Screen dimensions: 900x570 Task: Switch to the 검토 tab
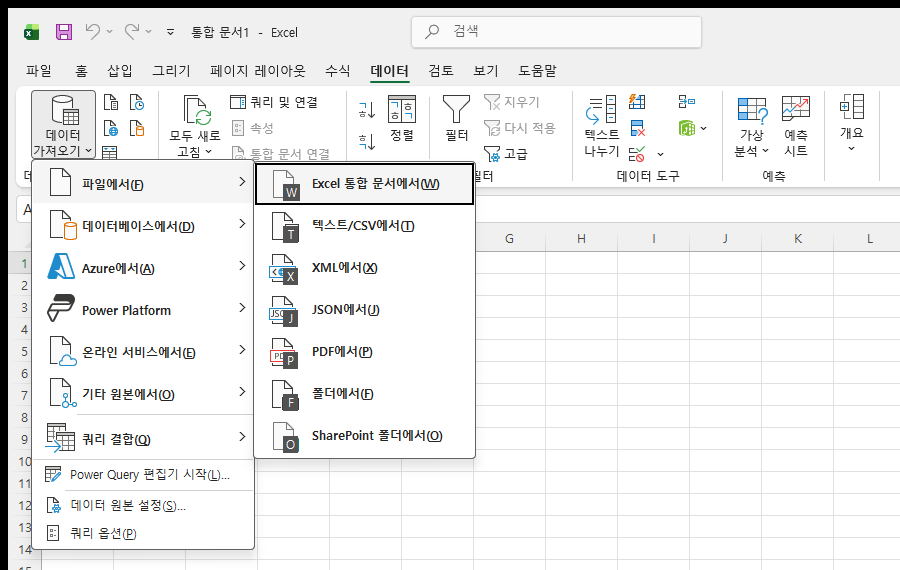[441, 71]
